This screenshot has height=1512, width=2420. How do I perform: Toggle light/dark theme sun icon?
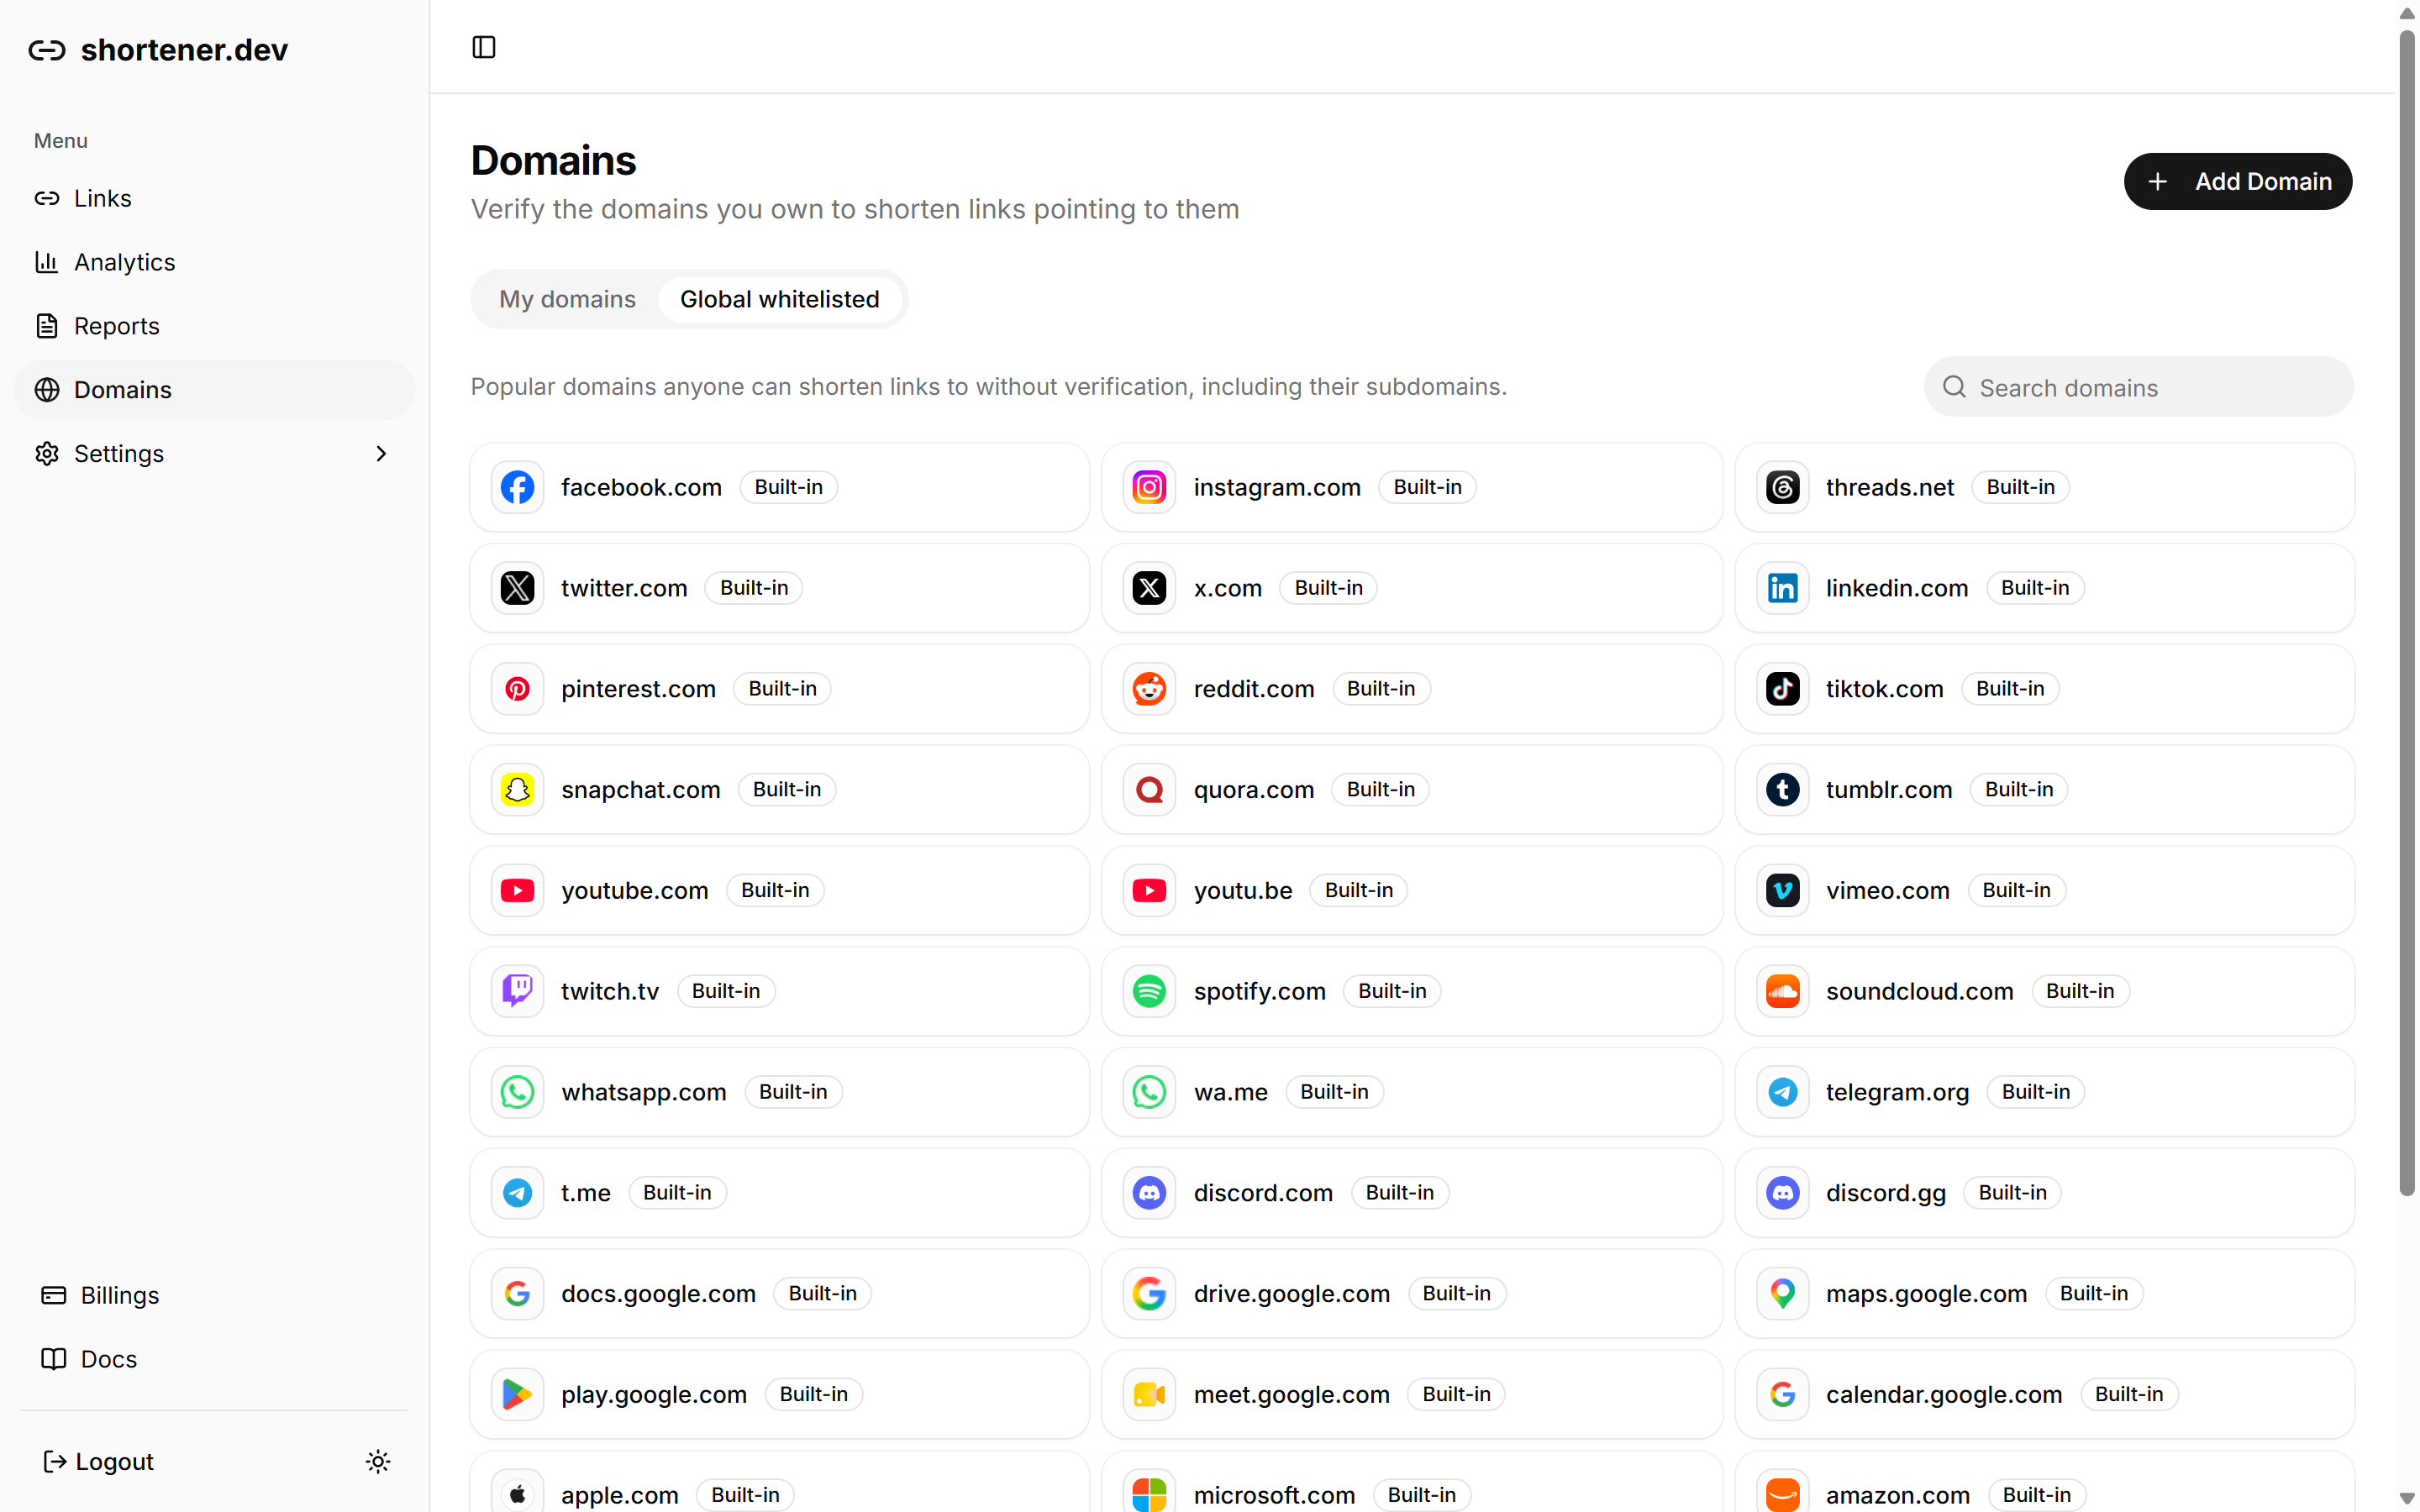(378, 1462)
